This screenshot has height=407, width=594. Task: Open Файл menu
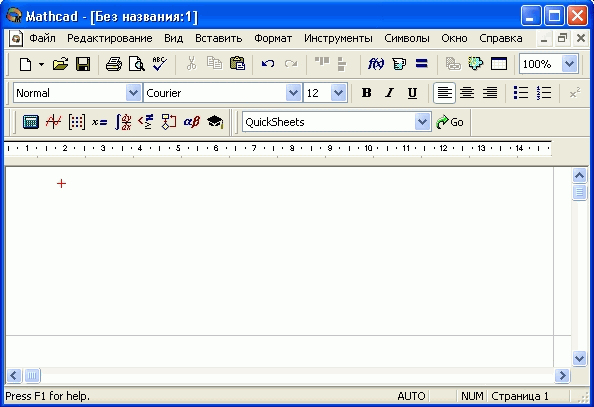42,38
